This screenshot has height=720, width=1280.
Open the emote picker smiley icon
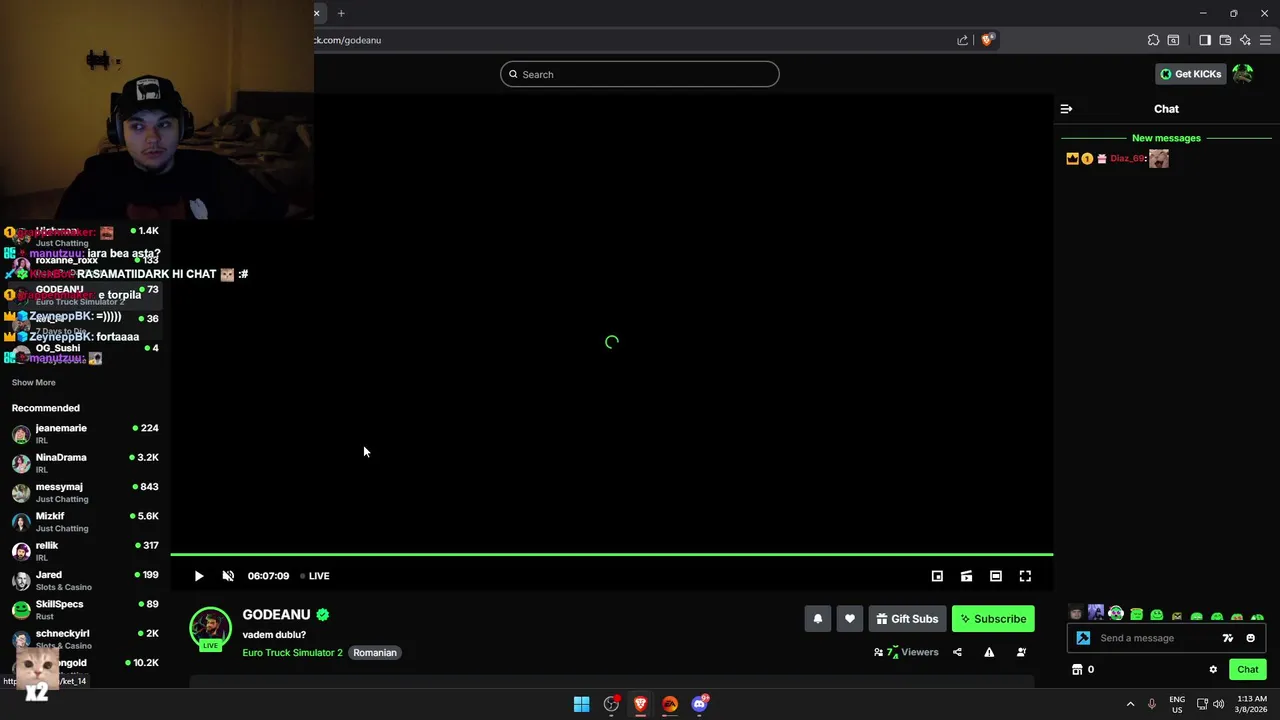1250,638
